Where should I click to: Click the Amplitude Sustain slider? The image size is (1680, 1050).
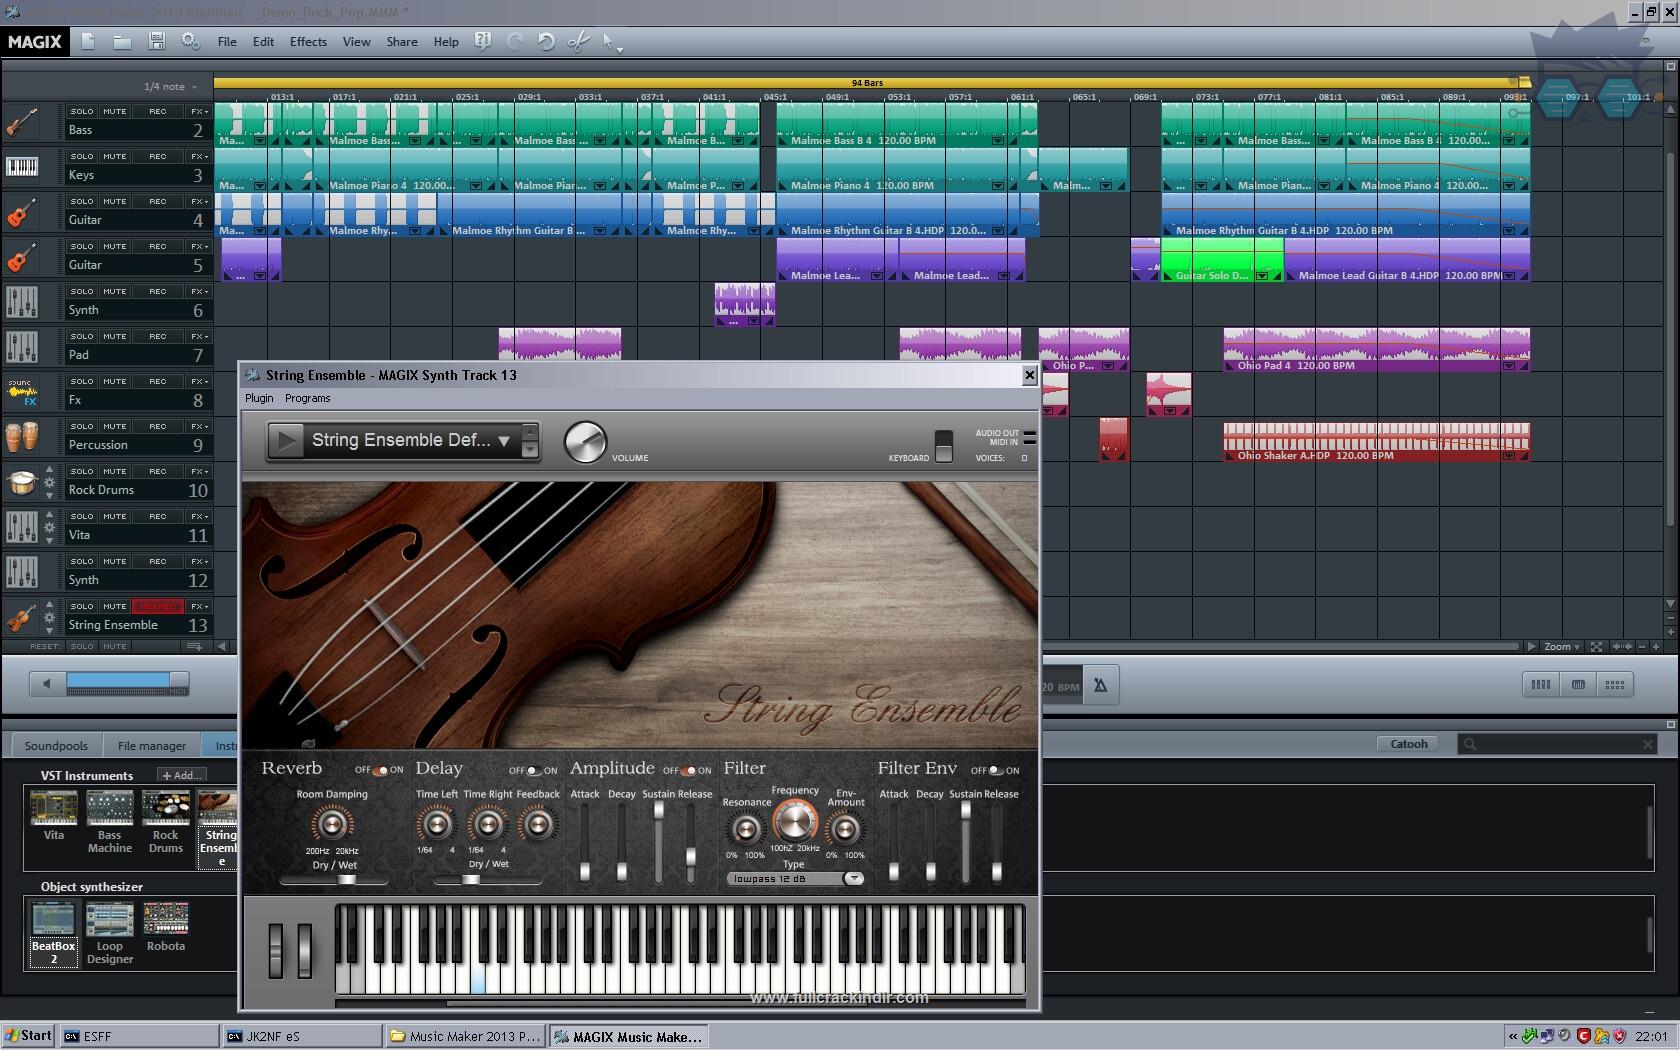click(658, 843)
